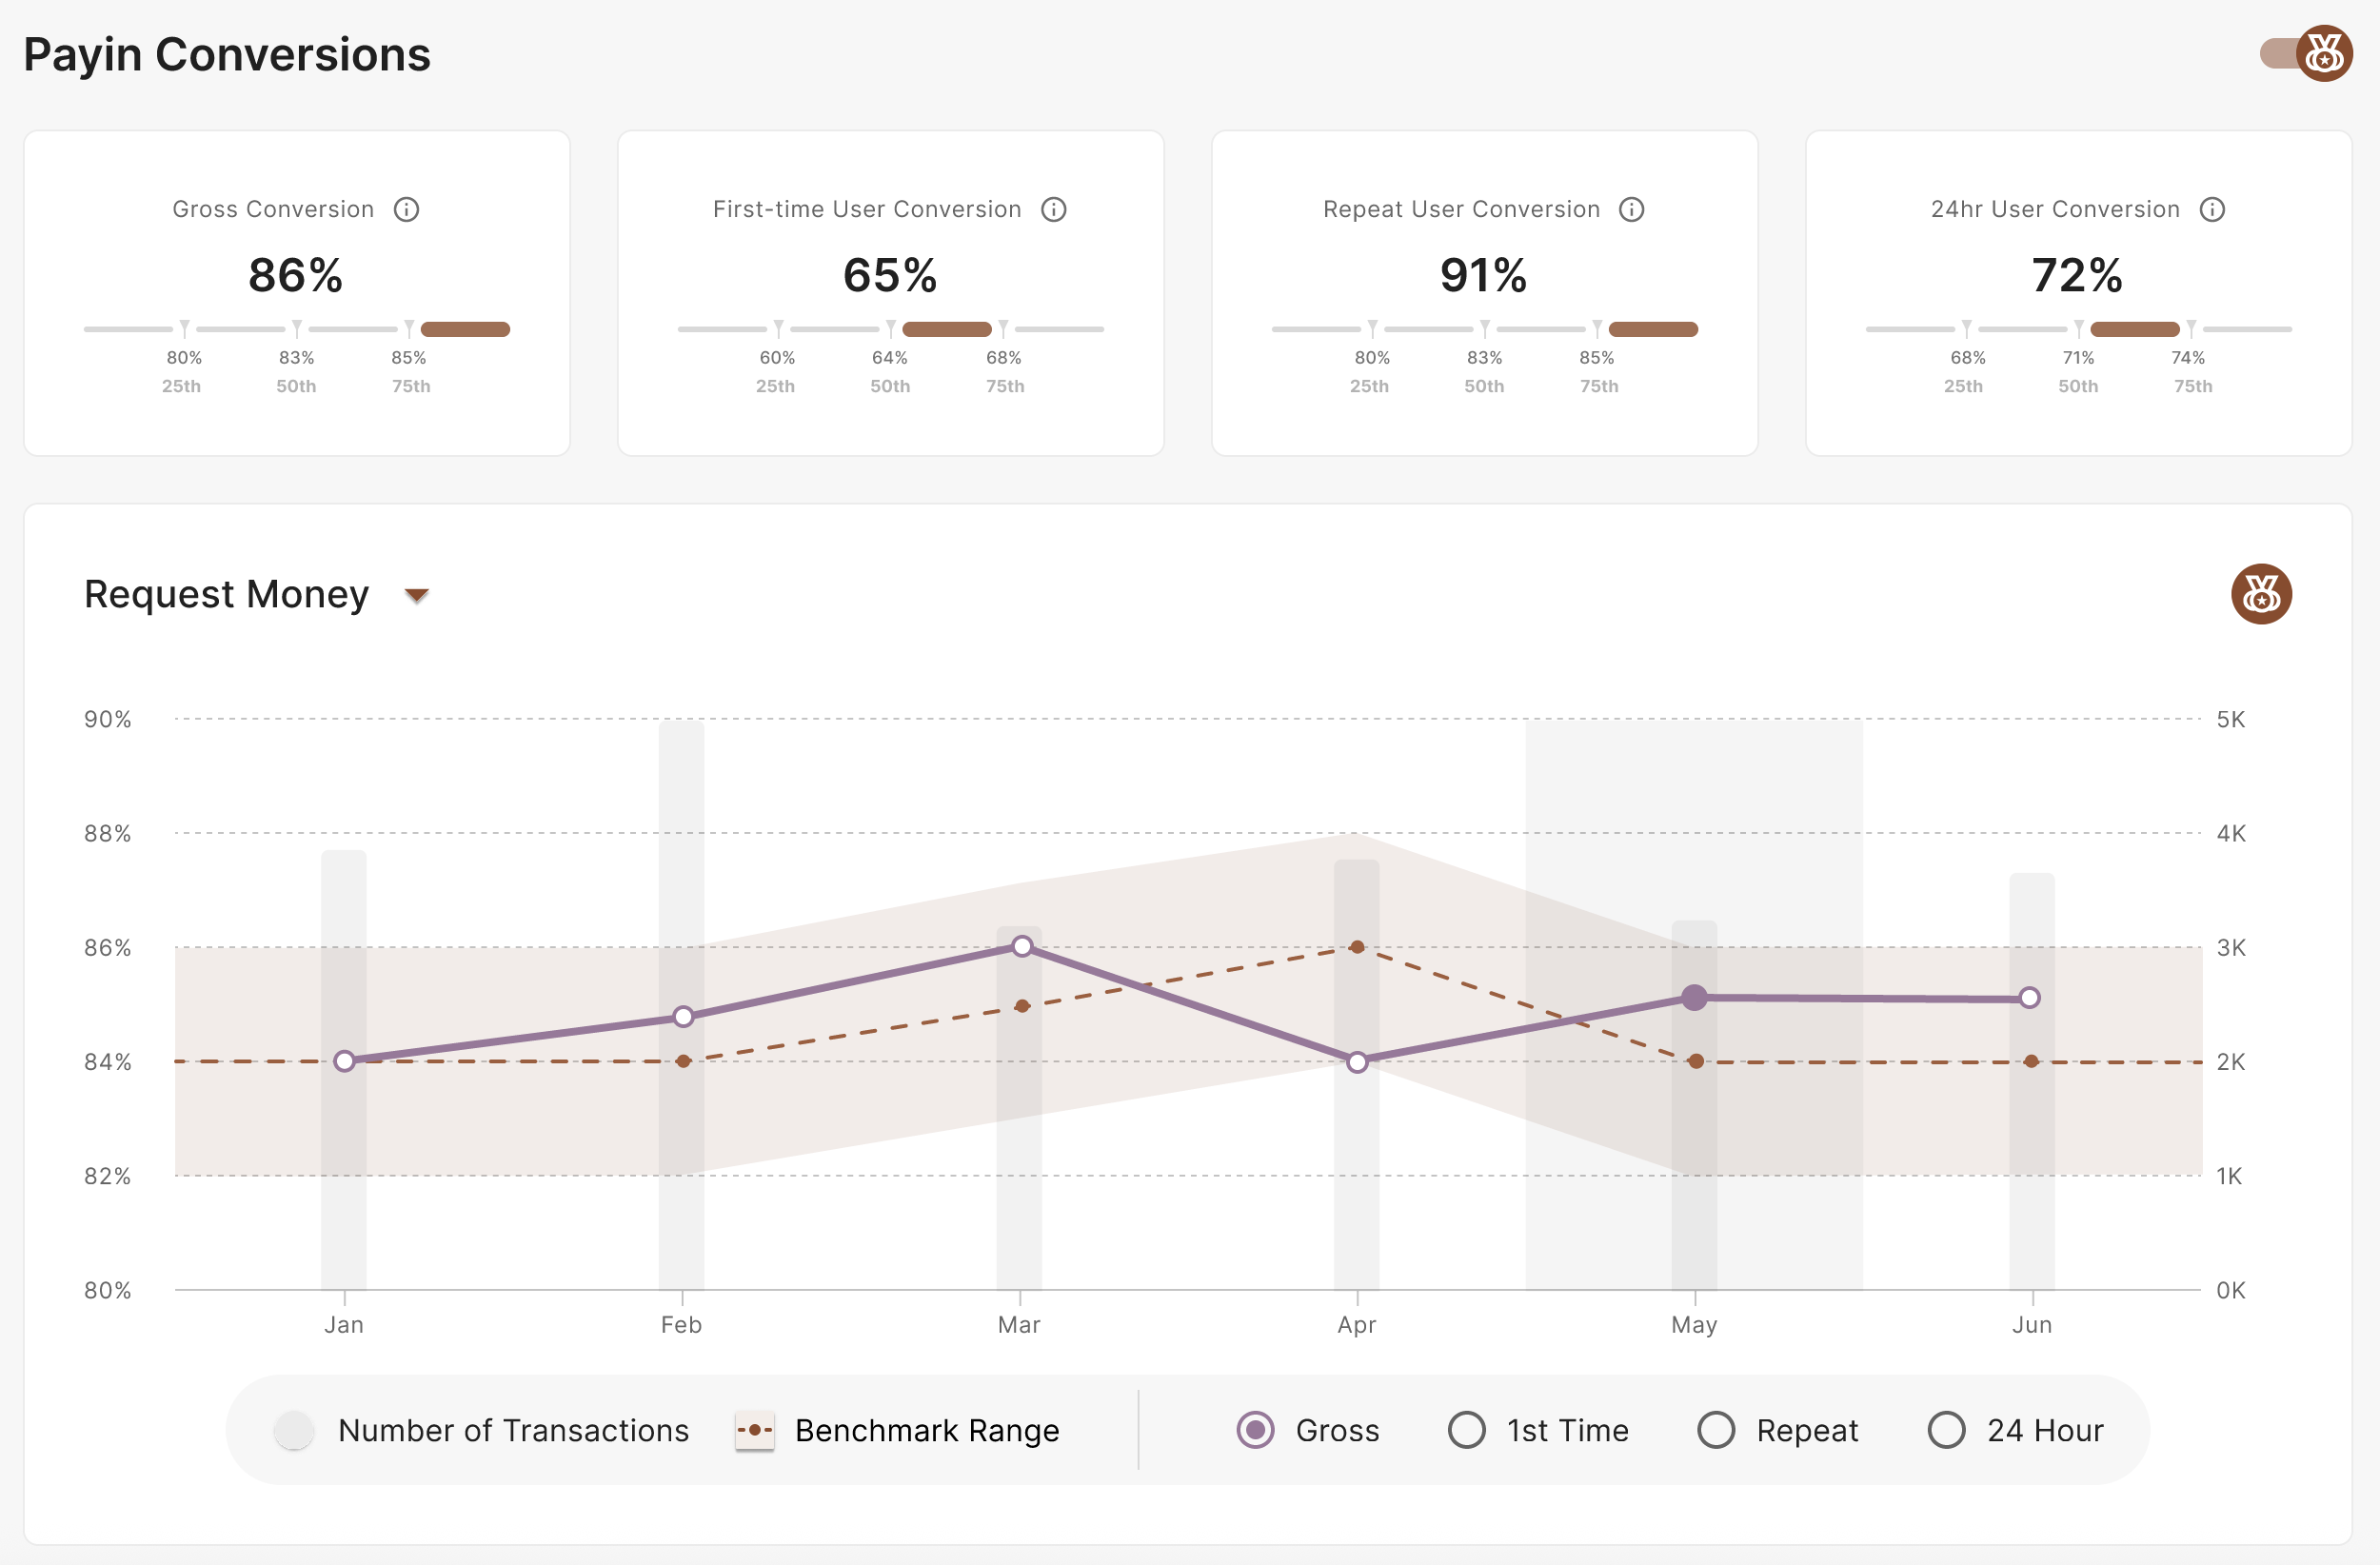
Task: Select 1st Time conversion view
Action: tap(1466, 1430)
